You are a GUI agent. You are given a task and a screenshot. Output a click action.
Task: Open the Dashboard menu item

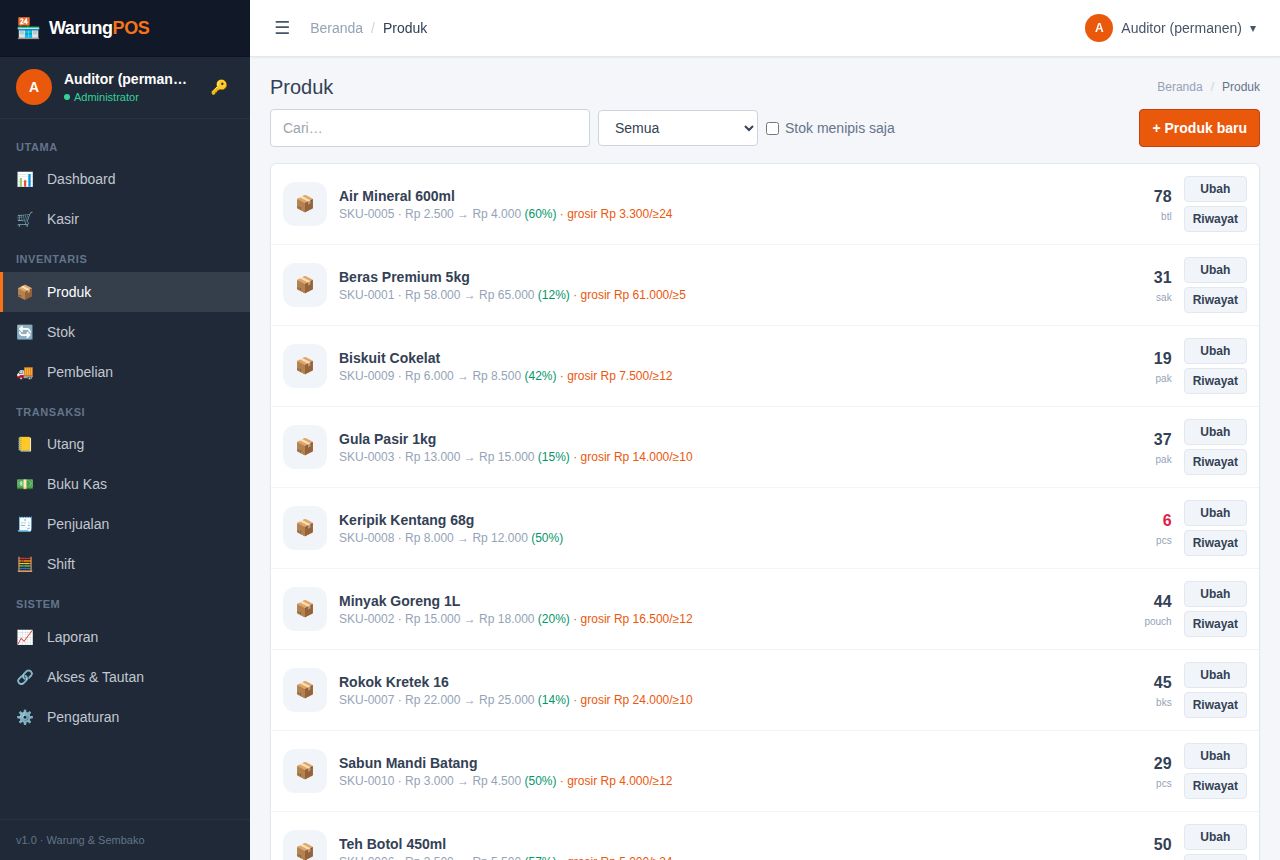click(125, 179)
